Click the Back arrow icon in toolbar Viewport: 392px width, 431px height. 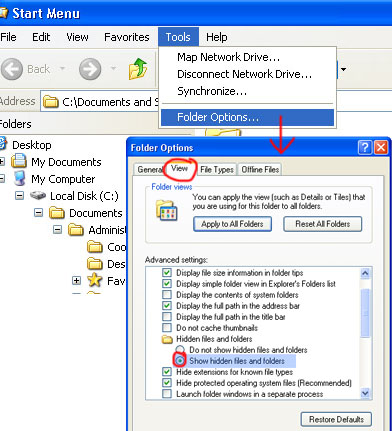12,69
